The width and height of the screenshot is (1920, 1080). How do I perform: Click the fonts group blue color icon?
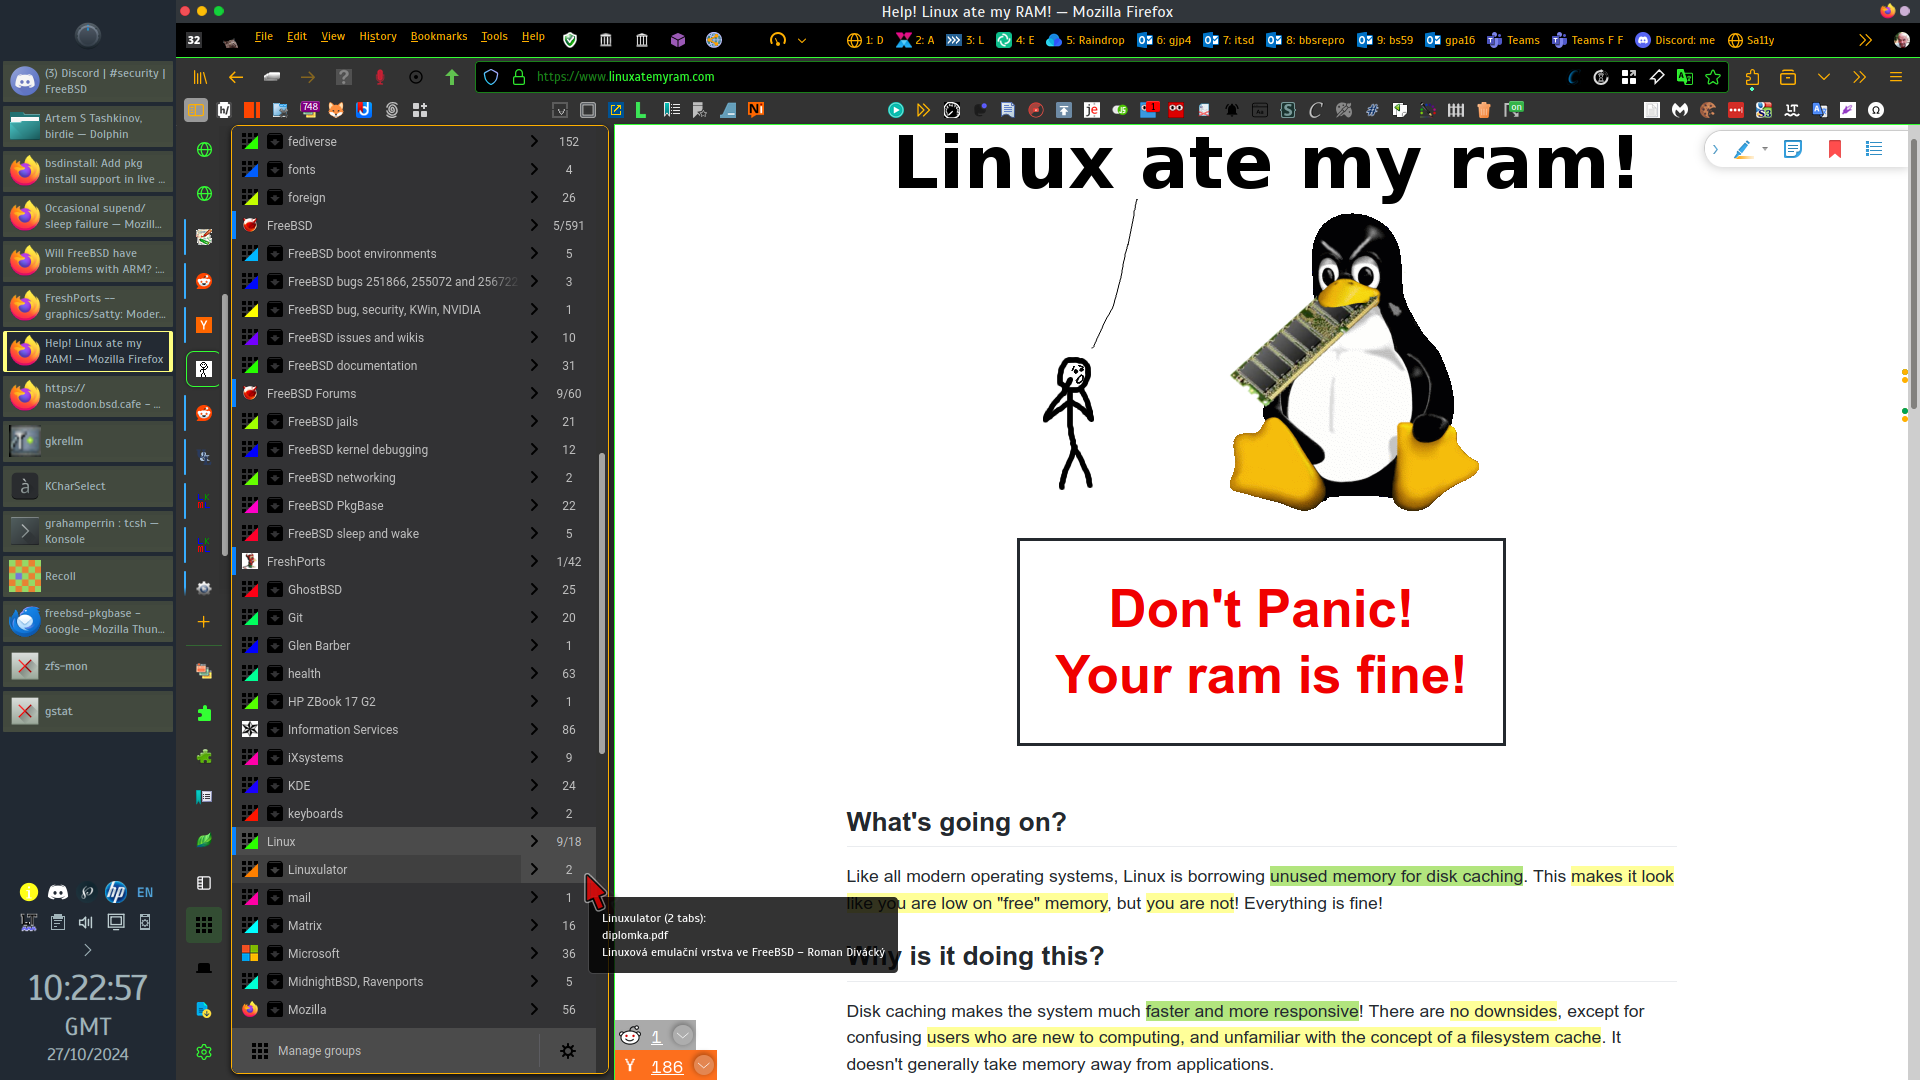(x=250, y=170)
